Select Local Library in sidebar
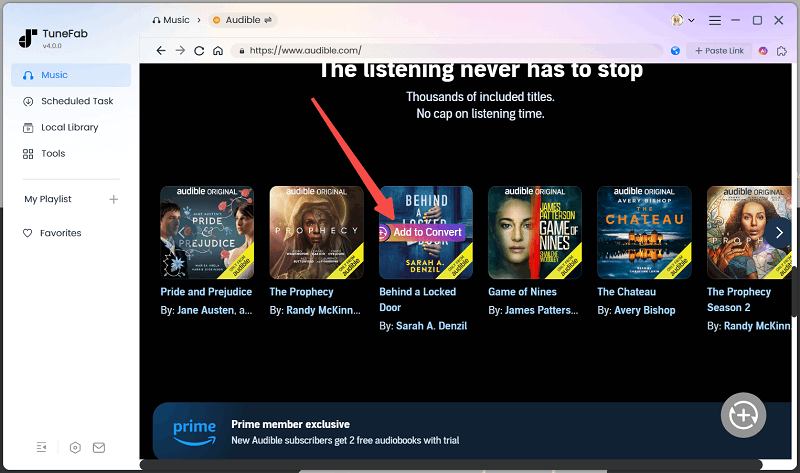 click(x=69, y=127)
